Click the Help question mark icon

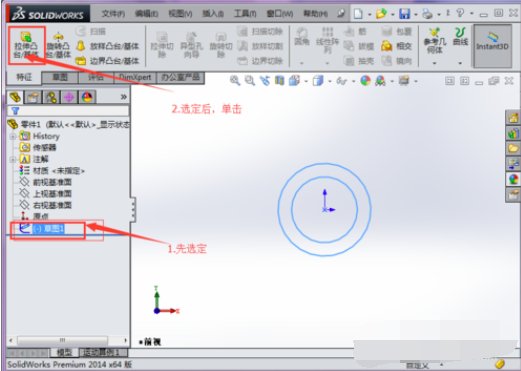pyautogui.click(x=460, y=13)
